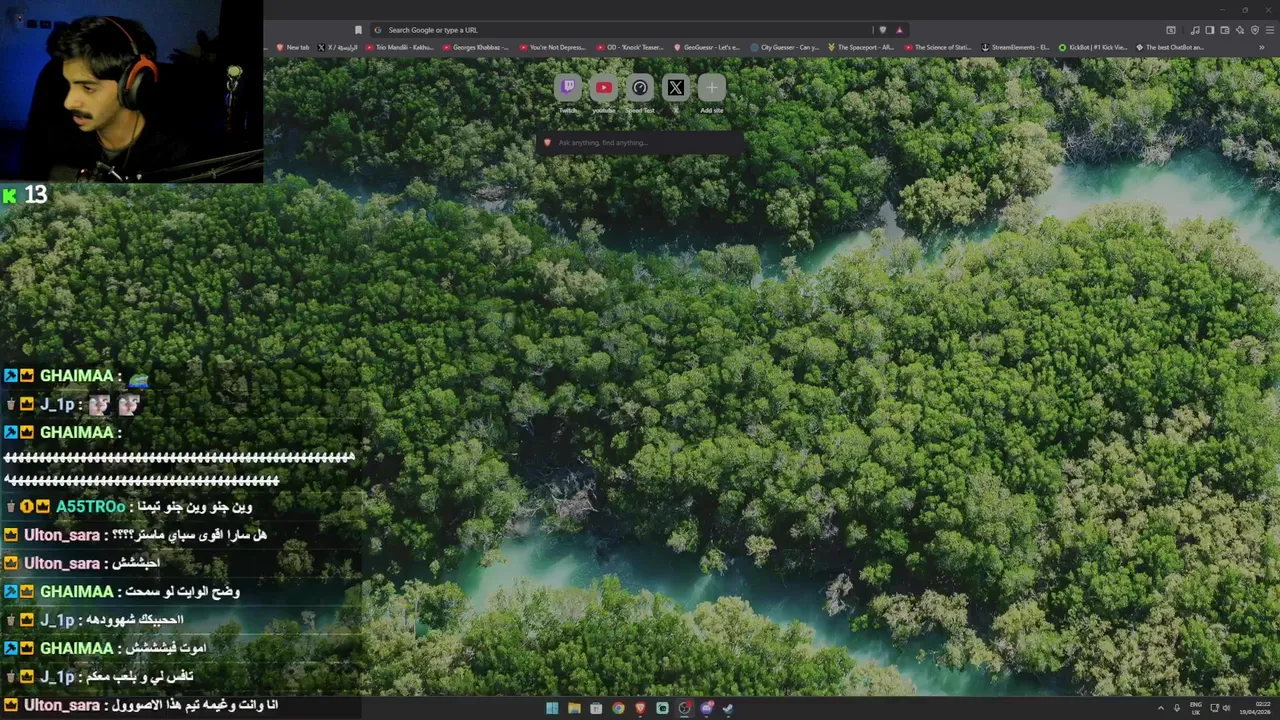
Task: Open OBS Studio from the taskbar
Action: tap(684, 708)
